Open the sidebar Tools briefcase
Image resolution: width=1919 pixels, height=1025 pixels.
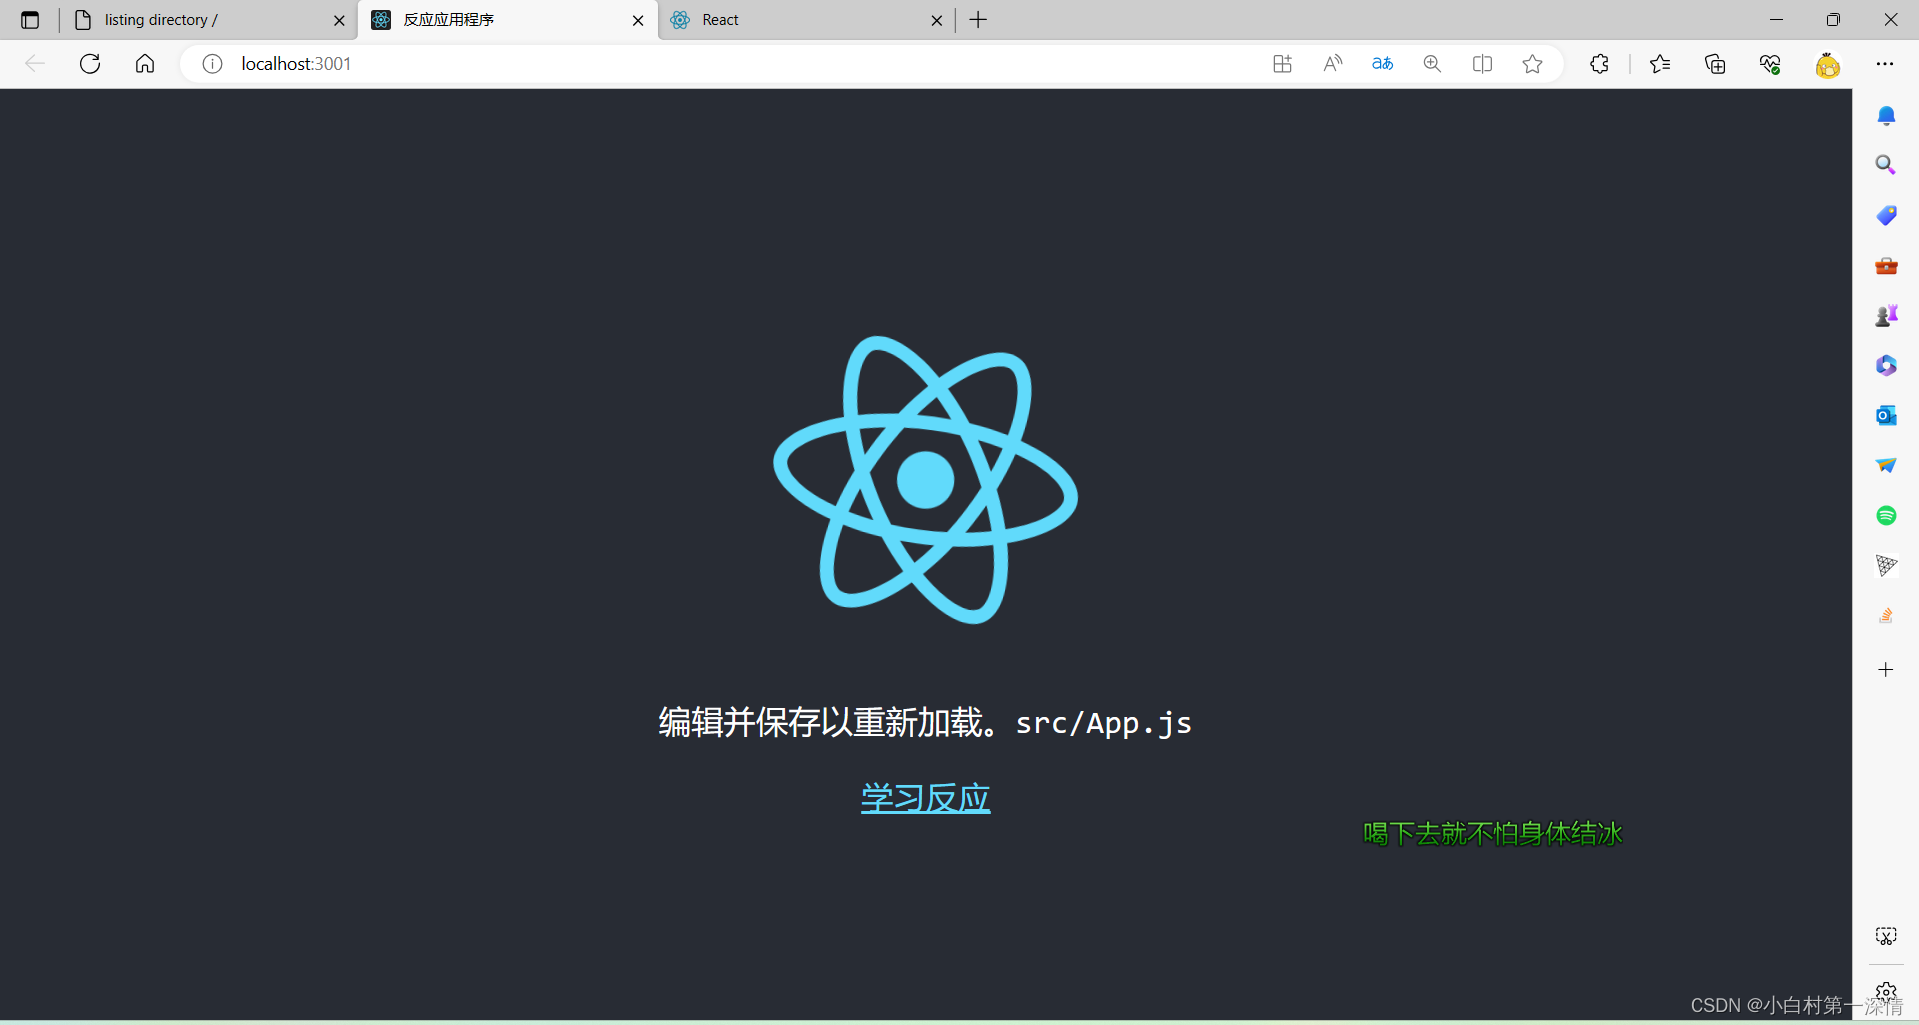pos(1886,266)
